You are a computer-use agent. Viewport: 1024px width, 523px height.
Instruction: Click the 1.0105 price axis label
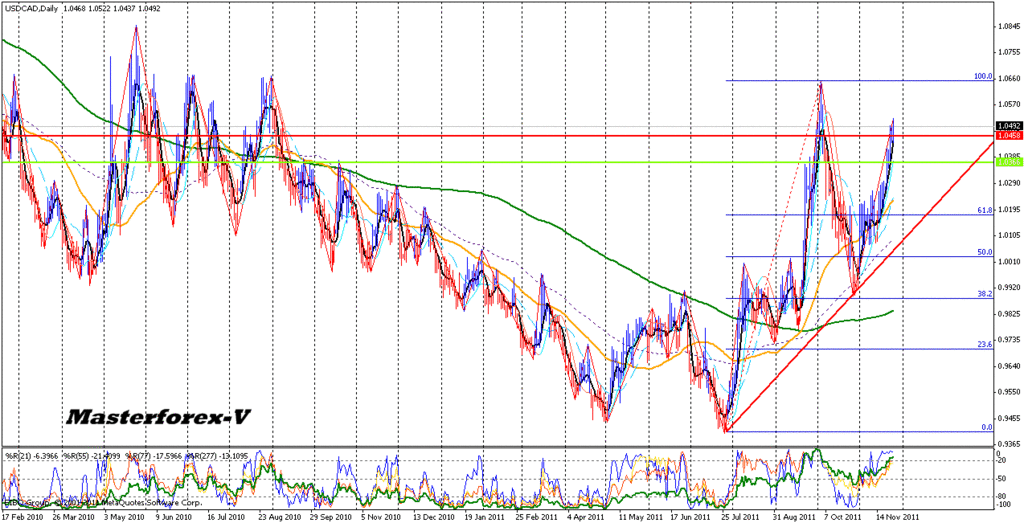click(x=1009, y=235)
